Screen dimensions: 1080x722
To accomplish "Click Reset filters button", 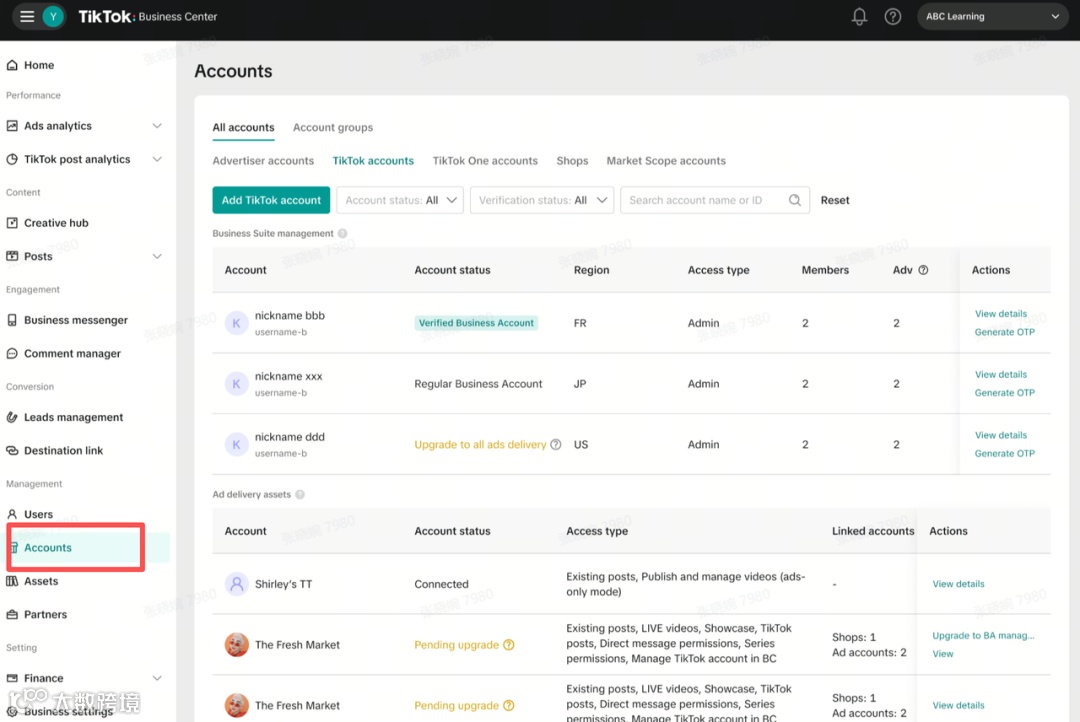I will point(835,200).
